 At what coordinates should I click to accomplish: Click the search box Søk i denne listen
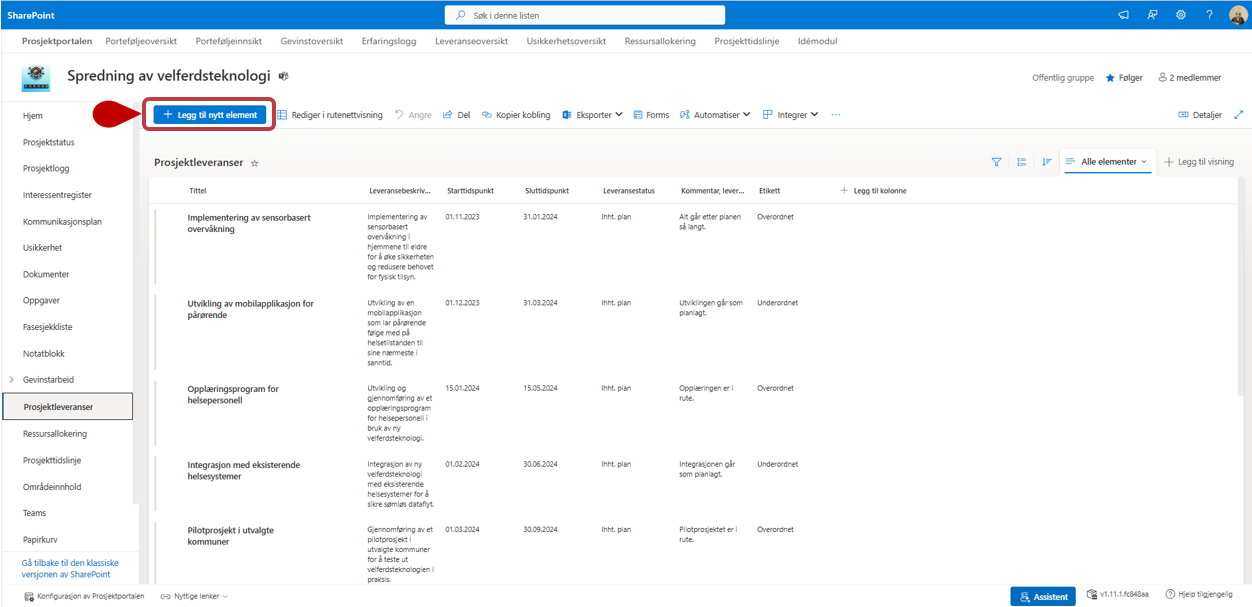click(x=585, y=15)
